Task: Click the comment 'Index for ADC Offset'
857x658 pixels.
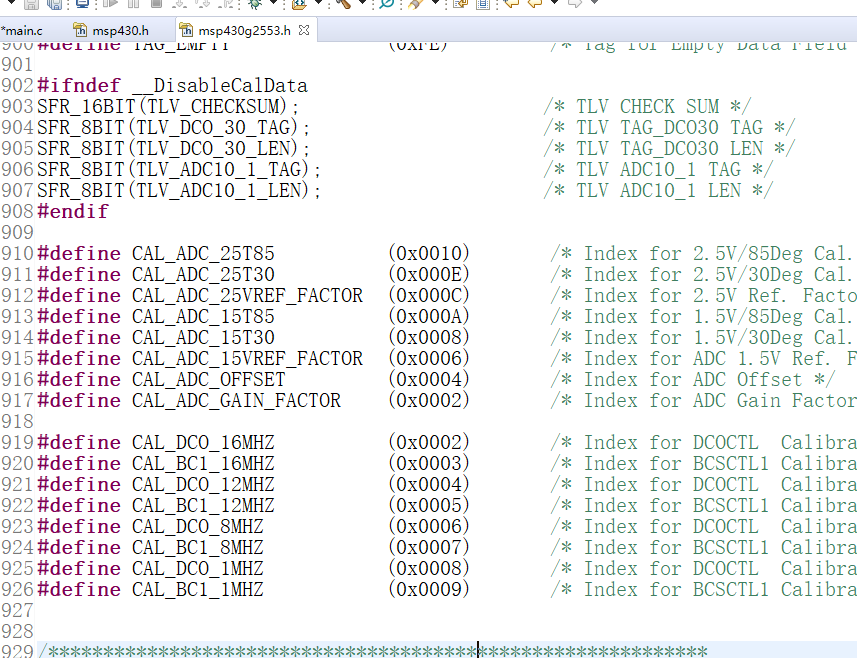Action: pyautogui.click(x=694, y=380)
